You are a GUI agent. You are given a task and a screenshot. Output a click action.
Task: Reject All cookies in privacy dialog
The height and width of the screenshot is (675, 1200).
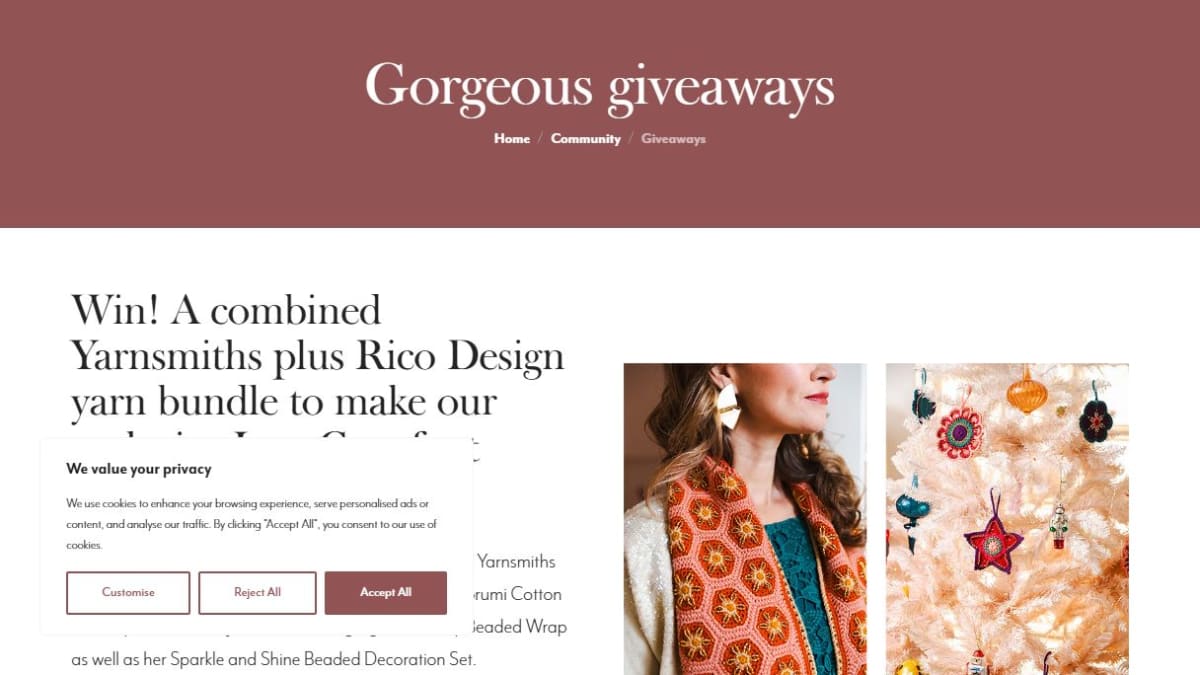point(257,593)
